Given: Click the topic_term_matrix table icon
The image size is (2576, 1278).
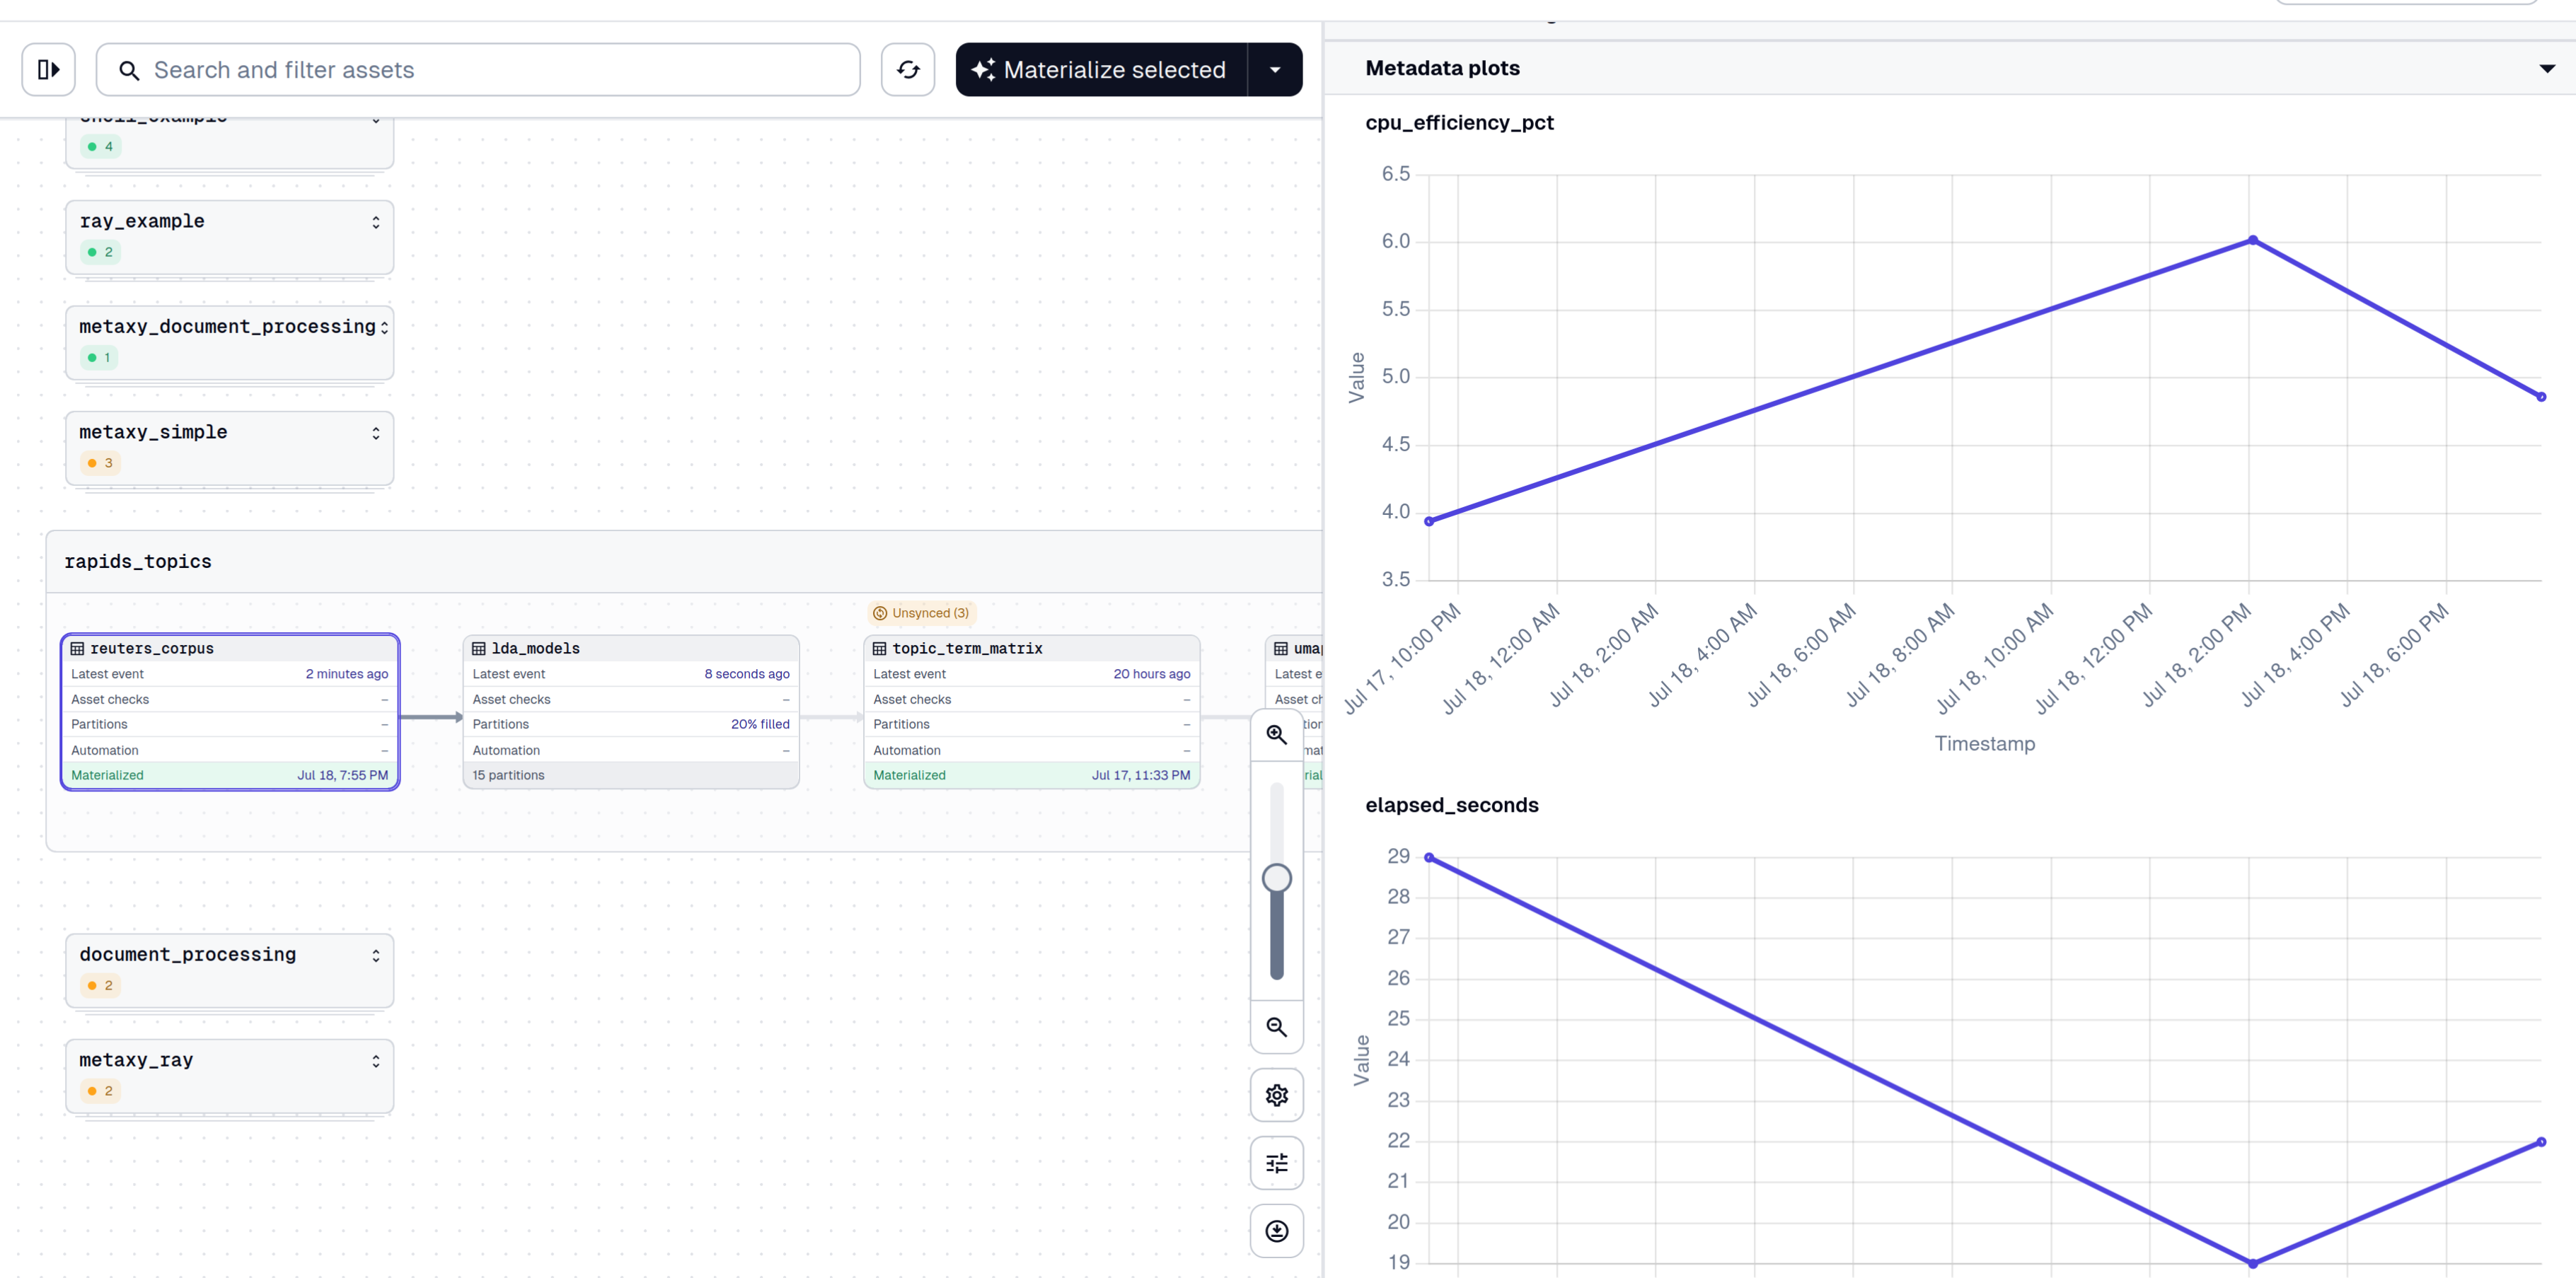Looking at the screenshot, I should [x=880, y=648].
